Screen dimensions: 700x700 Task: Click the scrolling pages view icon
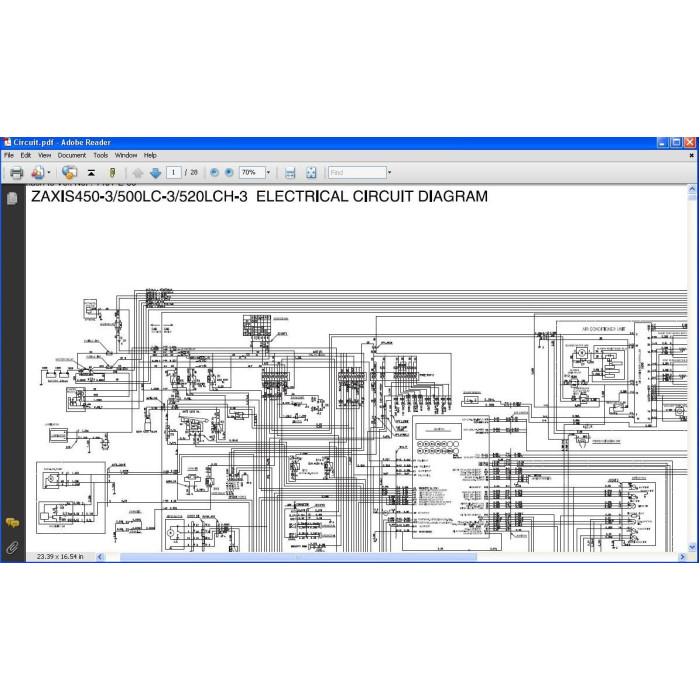pos(290,173)
